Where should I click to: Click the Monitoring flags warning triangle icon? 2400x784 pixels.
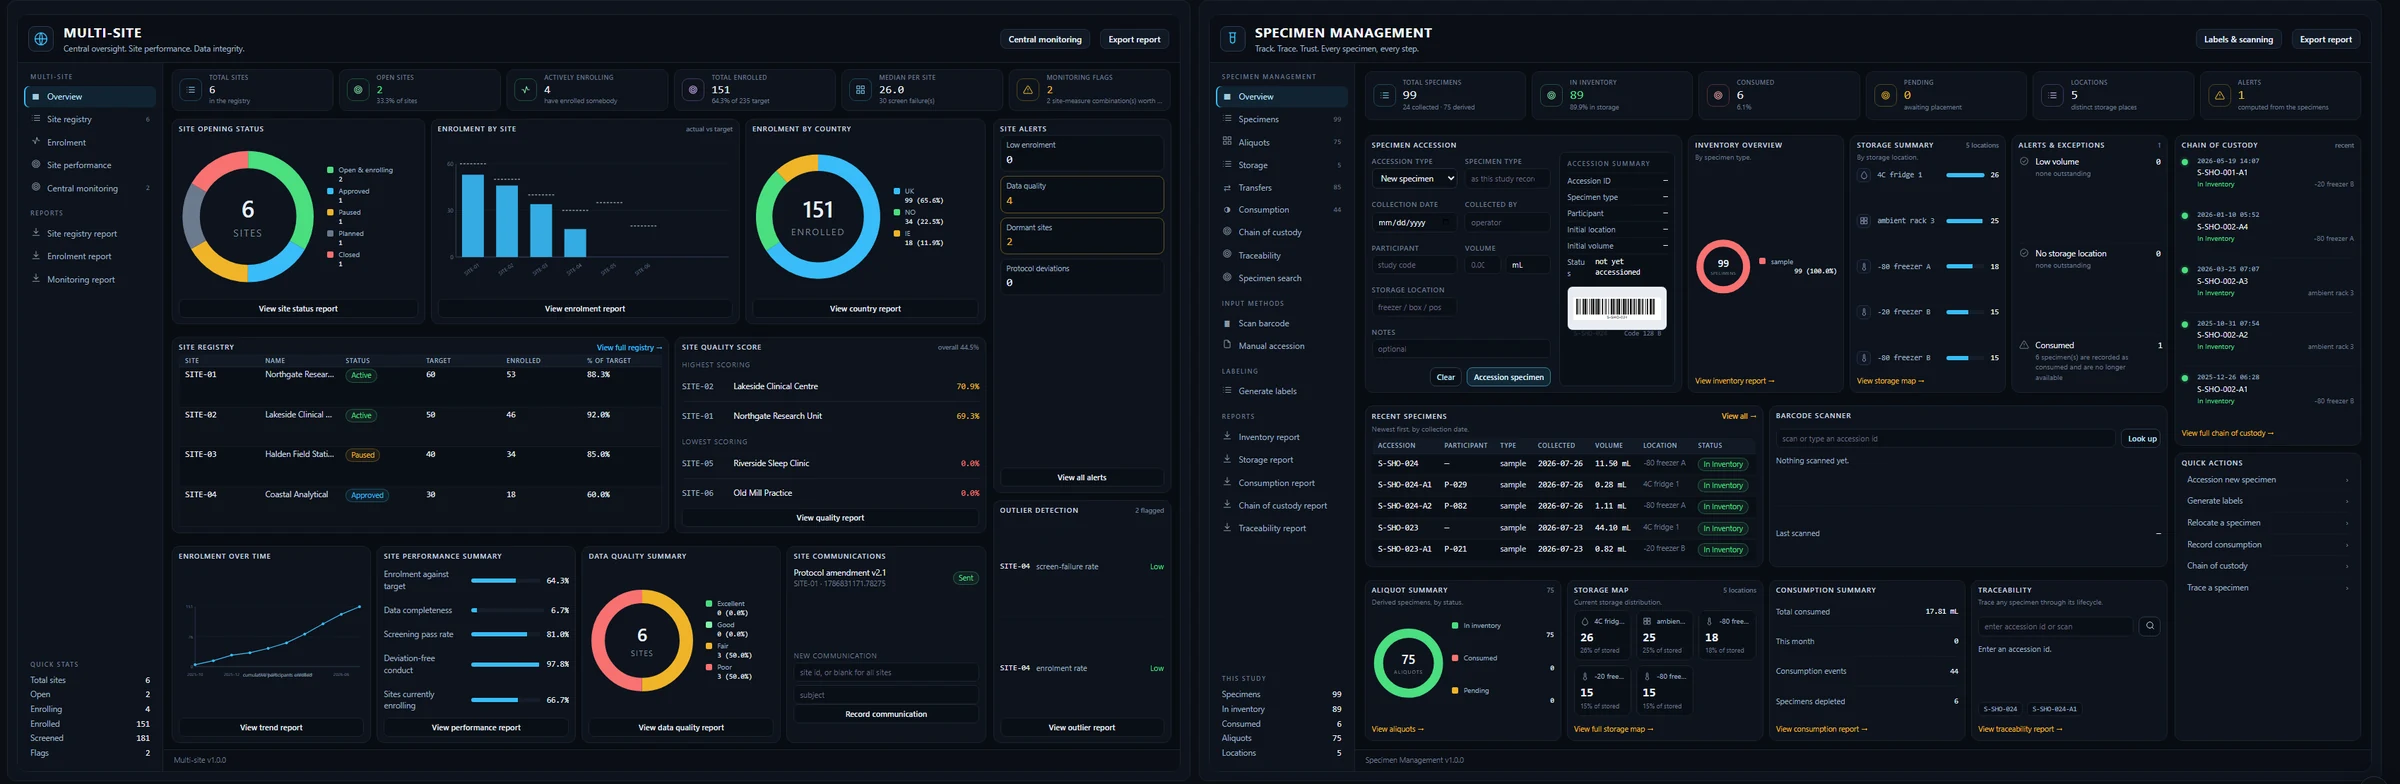[1027, 90]
